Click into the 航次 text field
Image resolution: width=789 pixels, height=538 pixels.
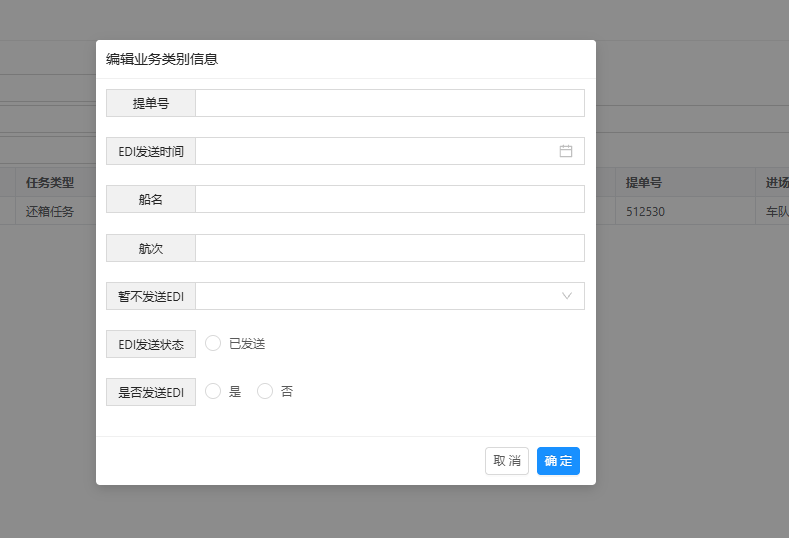tap(389, 248)
